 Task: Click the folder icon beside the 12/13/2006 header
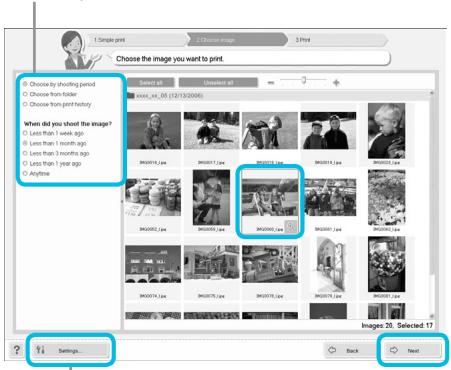tap(130, 96)
